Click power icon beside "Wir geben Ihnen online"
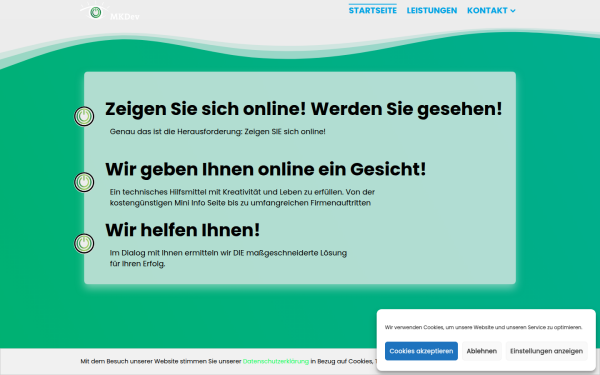The height and width of the screenshot is (375, 600). point(84,182)
